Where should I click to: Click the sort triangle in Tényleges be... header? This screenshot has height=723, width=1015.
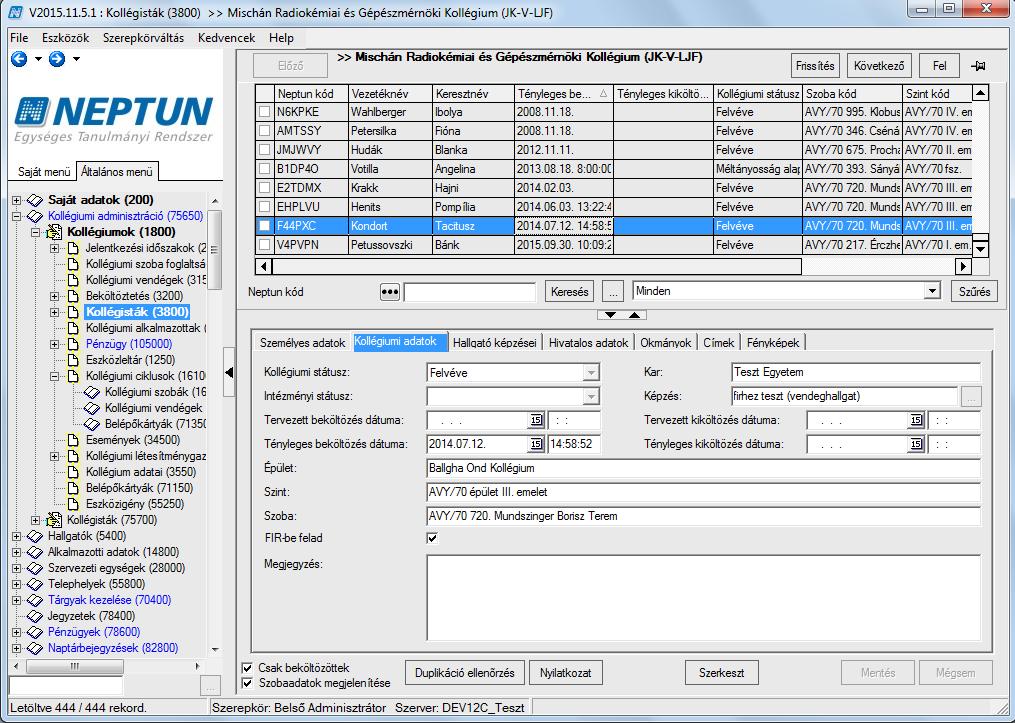(603, 94)
